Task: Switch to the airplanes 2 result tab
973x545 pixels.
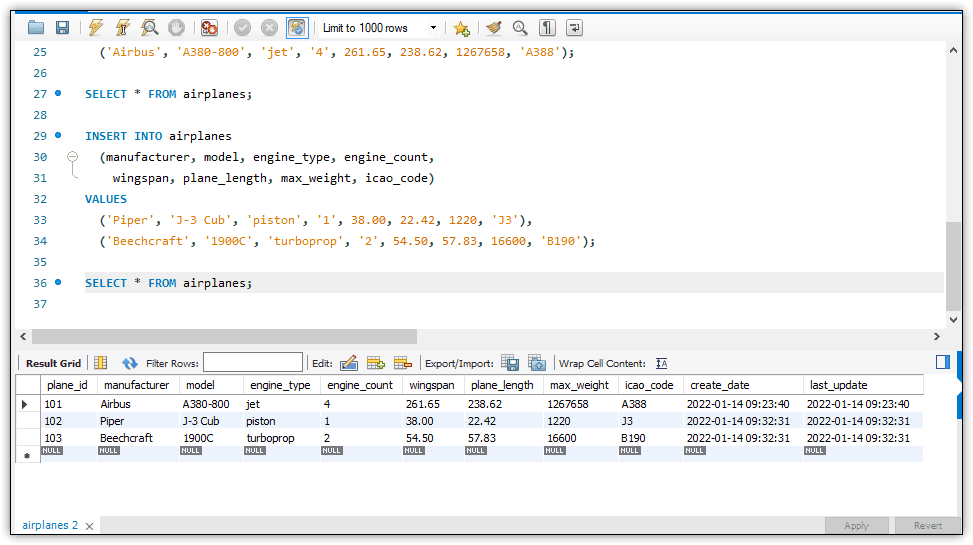Action: point(50,525)
